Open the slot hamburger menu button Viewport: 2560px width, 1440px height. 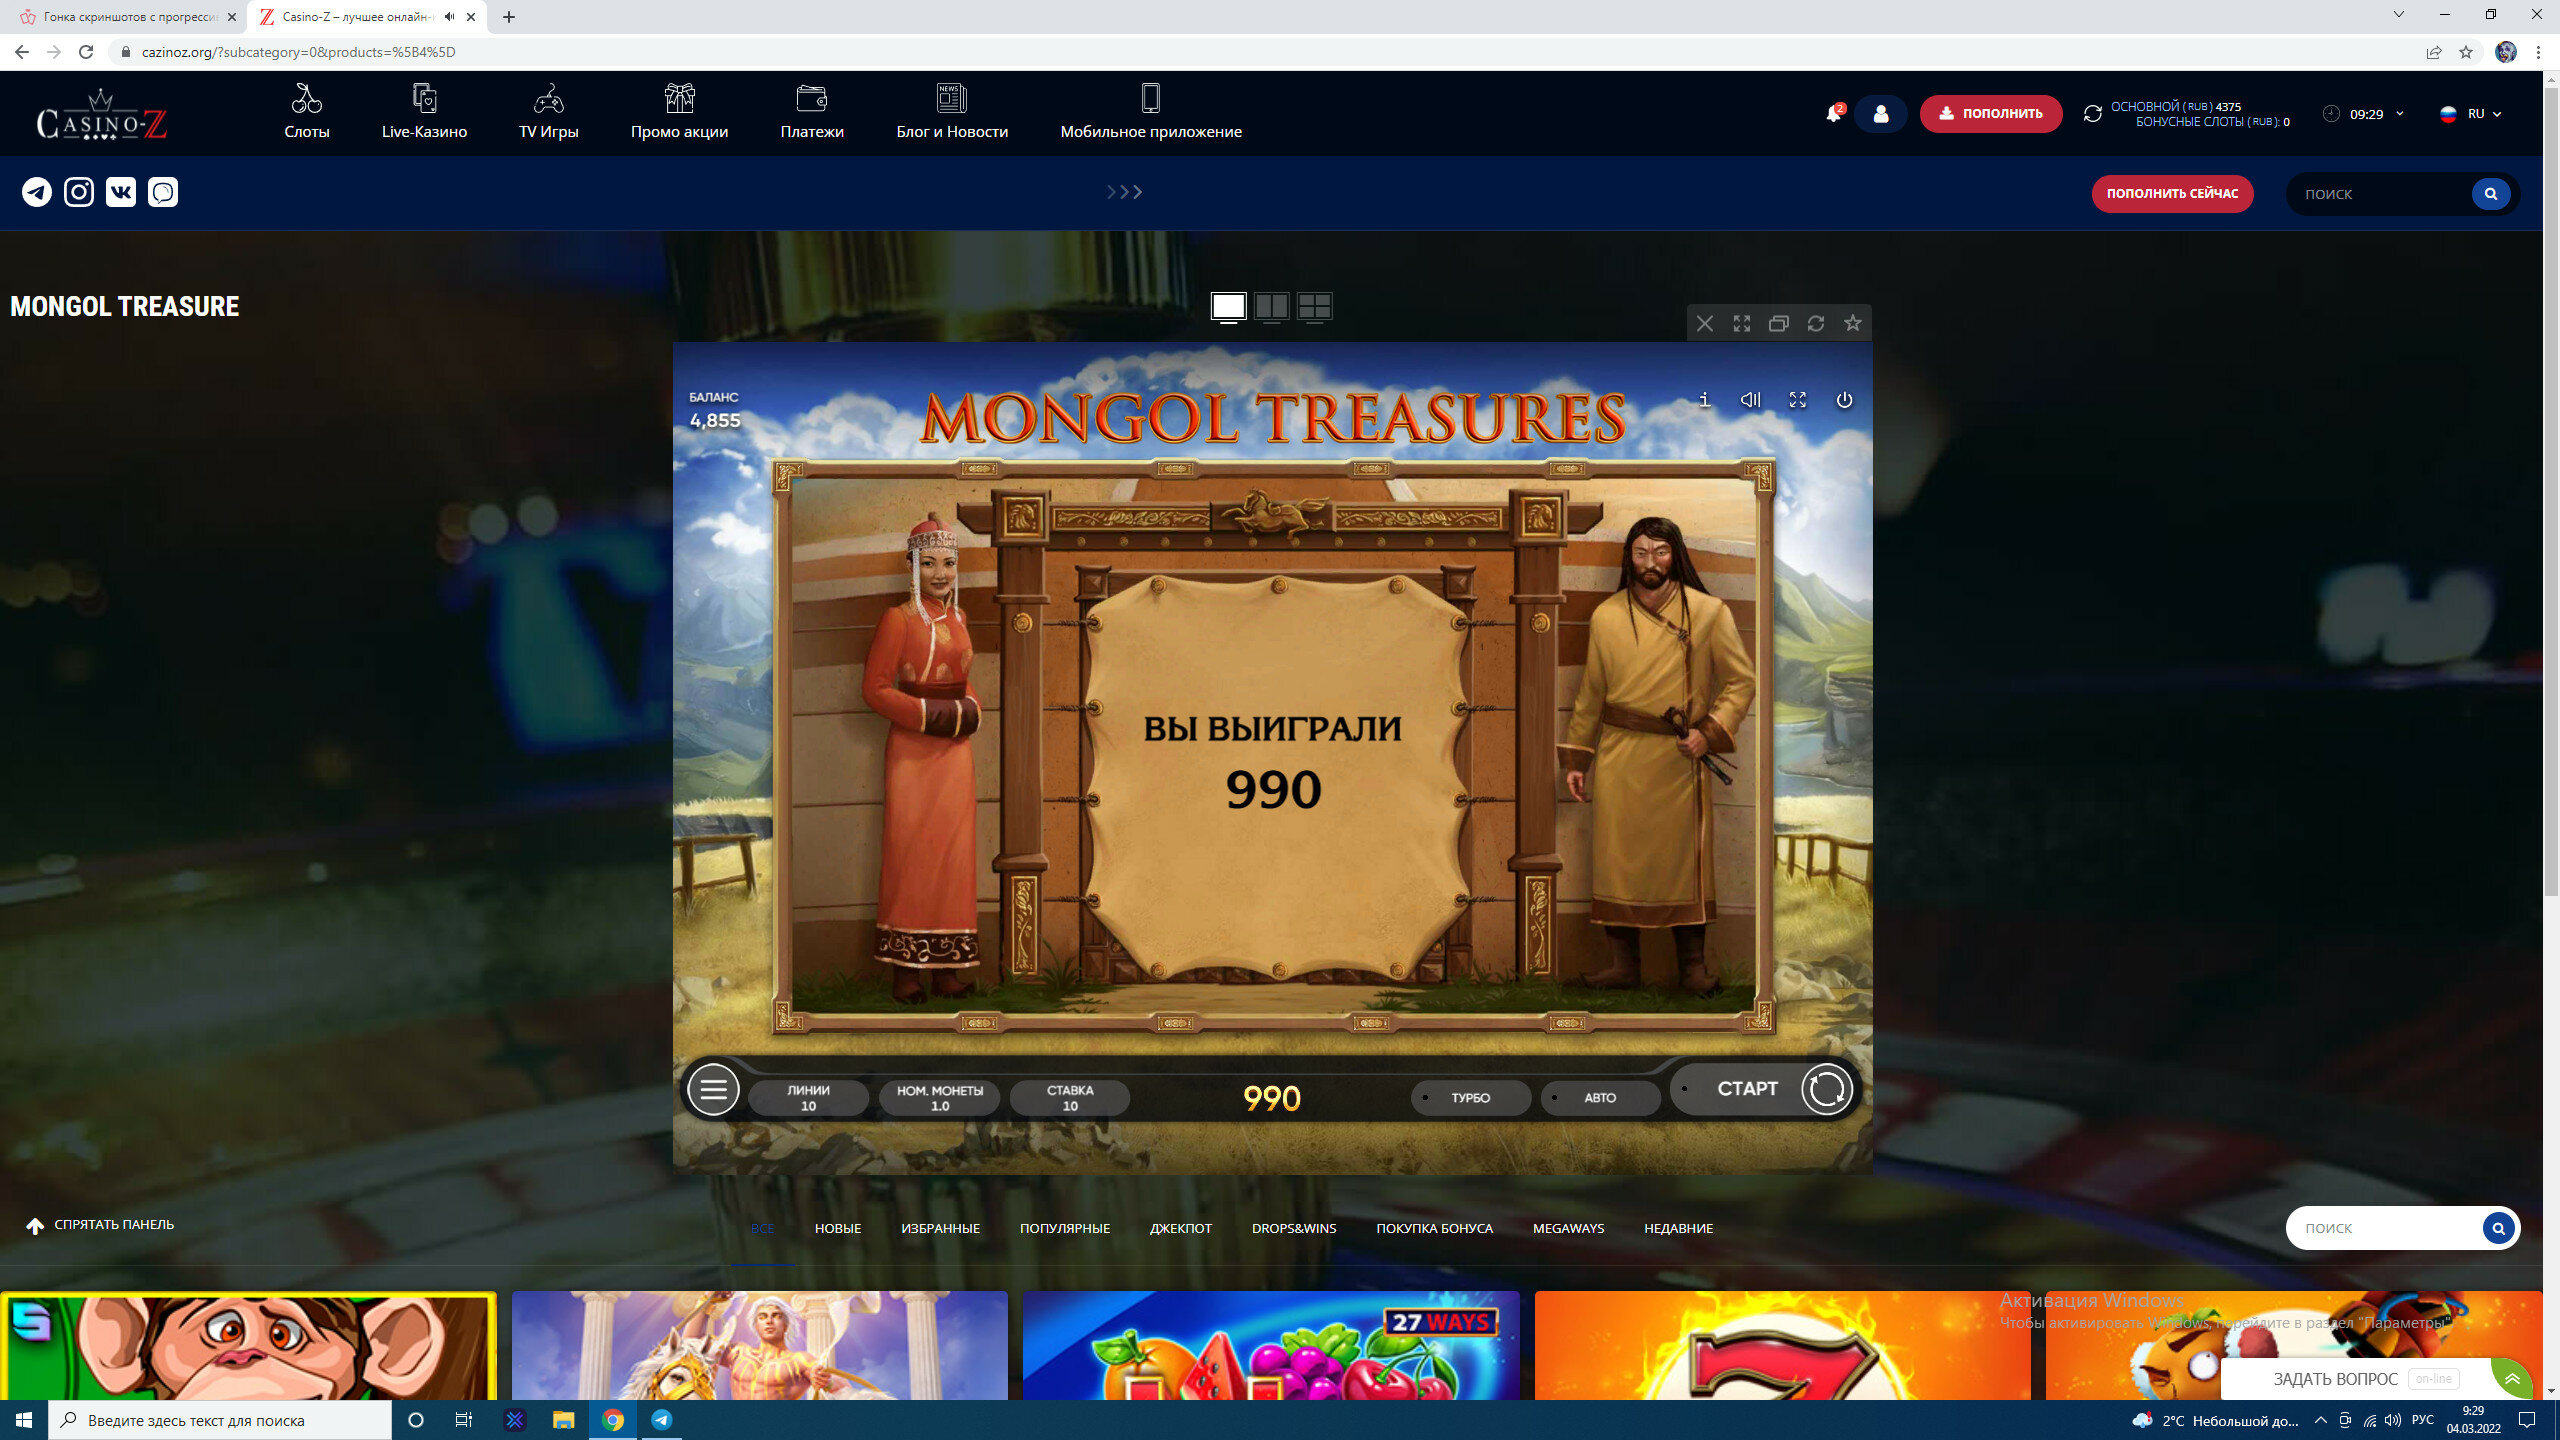click(713, 1090)
